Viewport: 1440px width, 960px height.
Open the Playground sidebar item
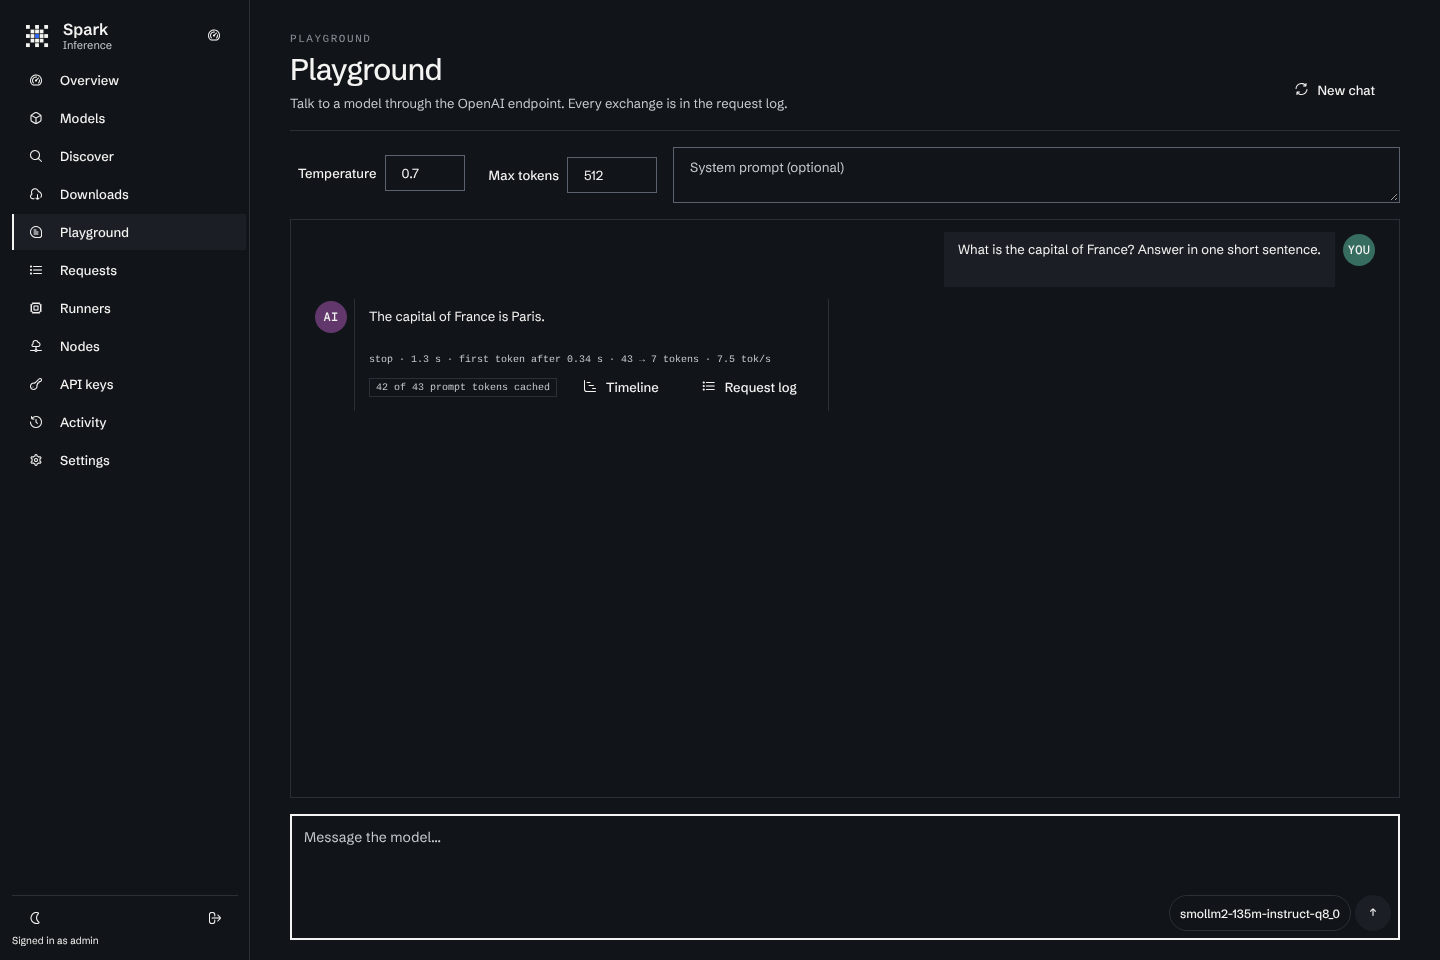(129, 232)
